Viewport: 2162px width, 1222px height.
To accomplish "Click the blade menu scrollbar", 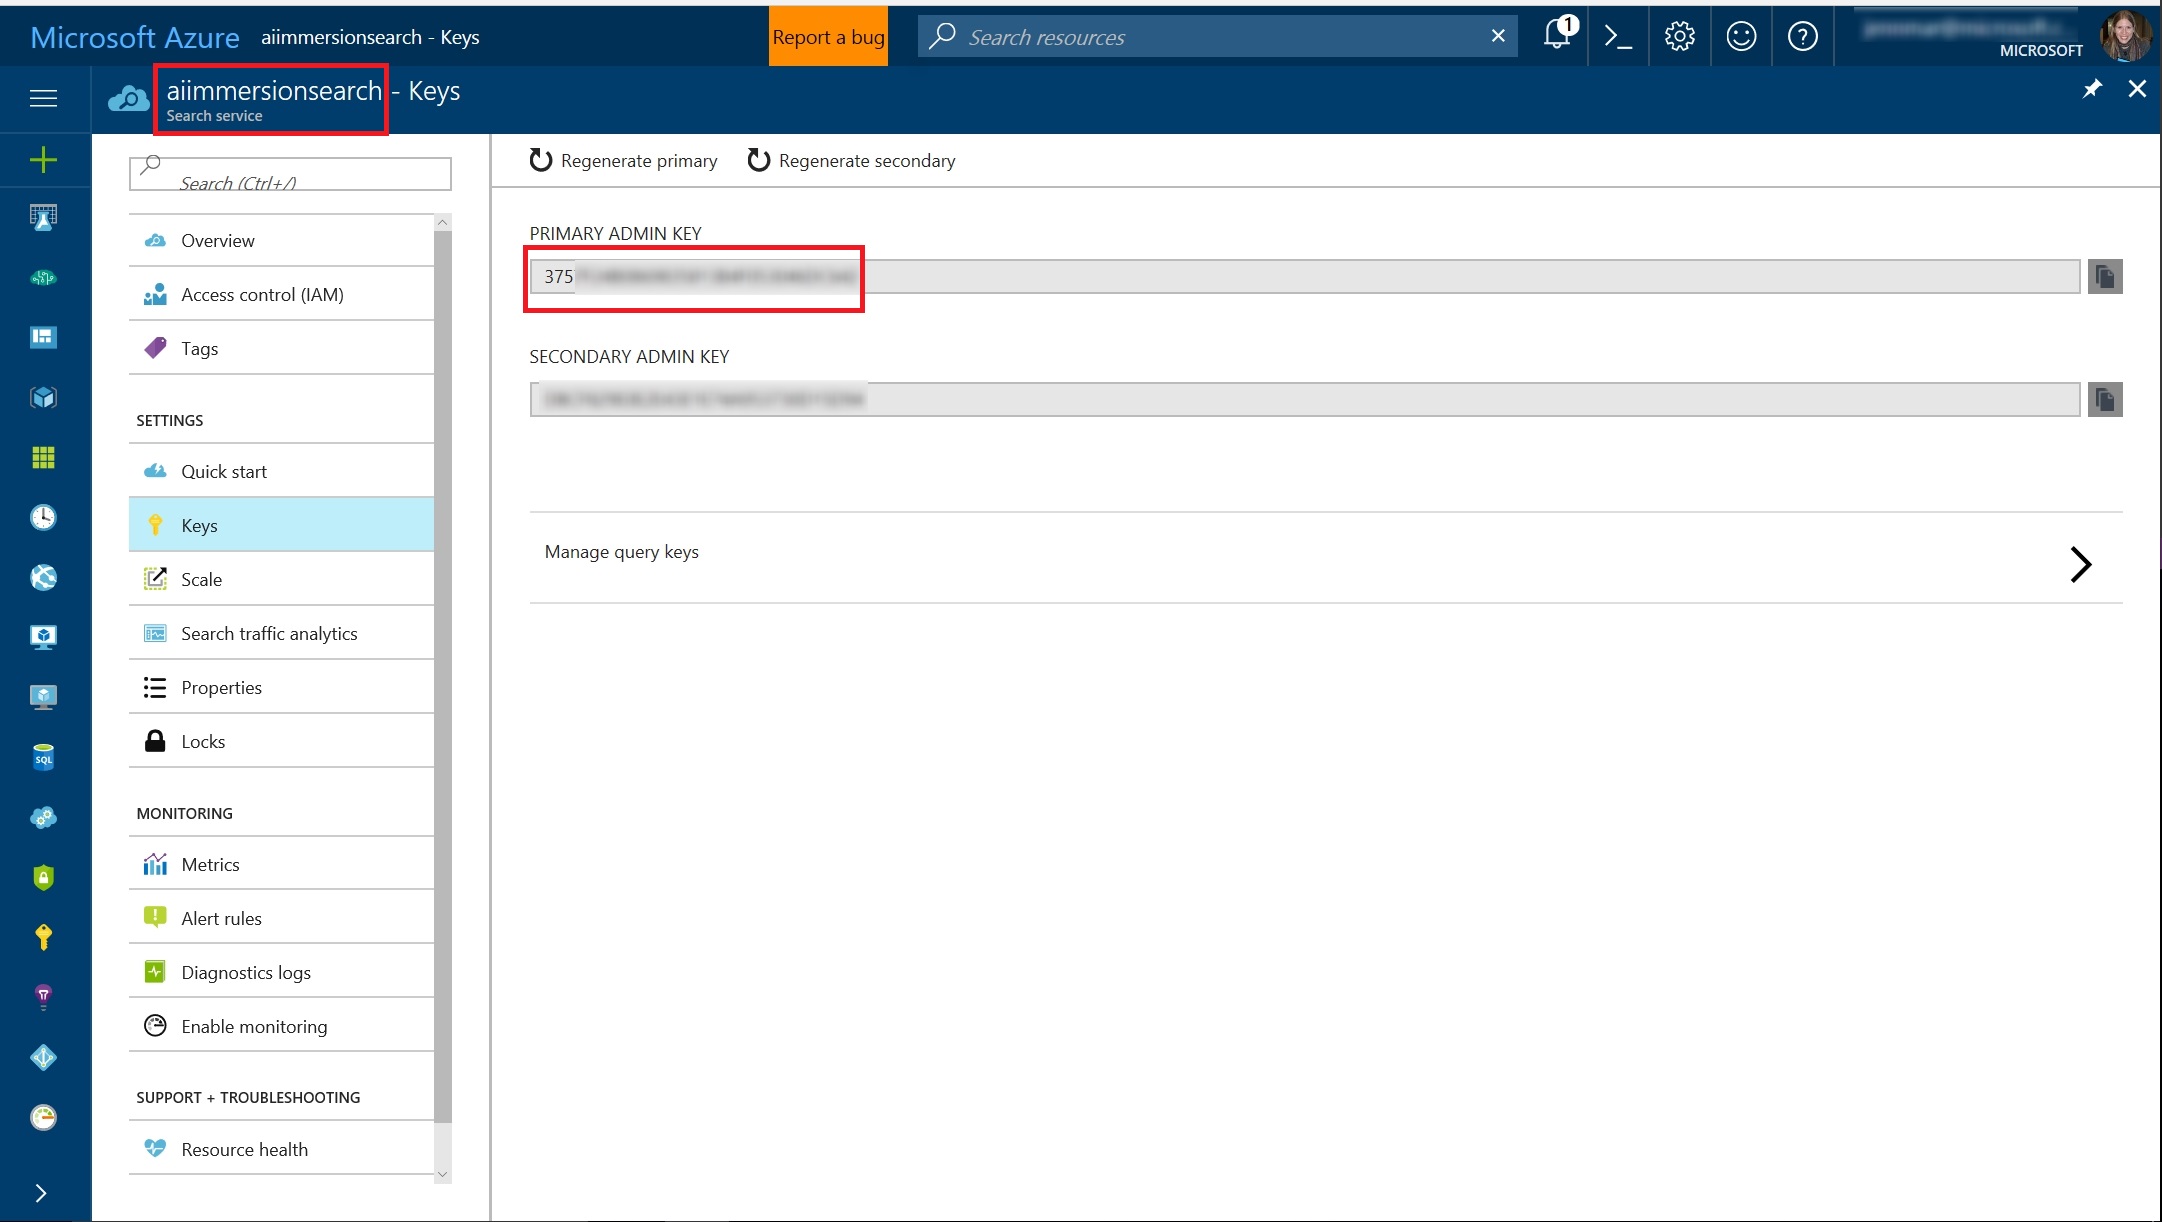I will click(x=443, y=676).
